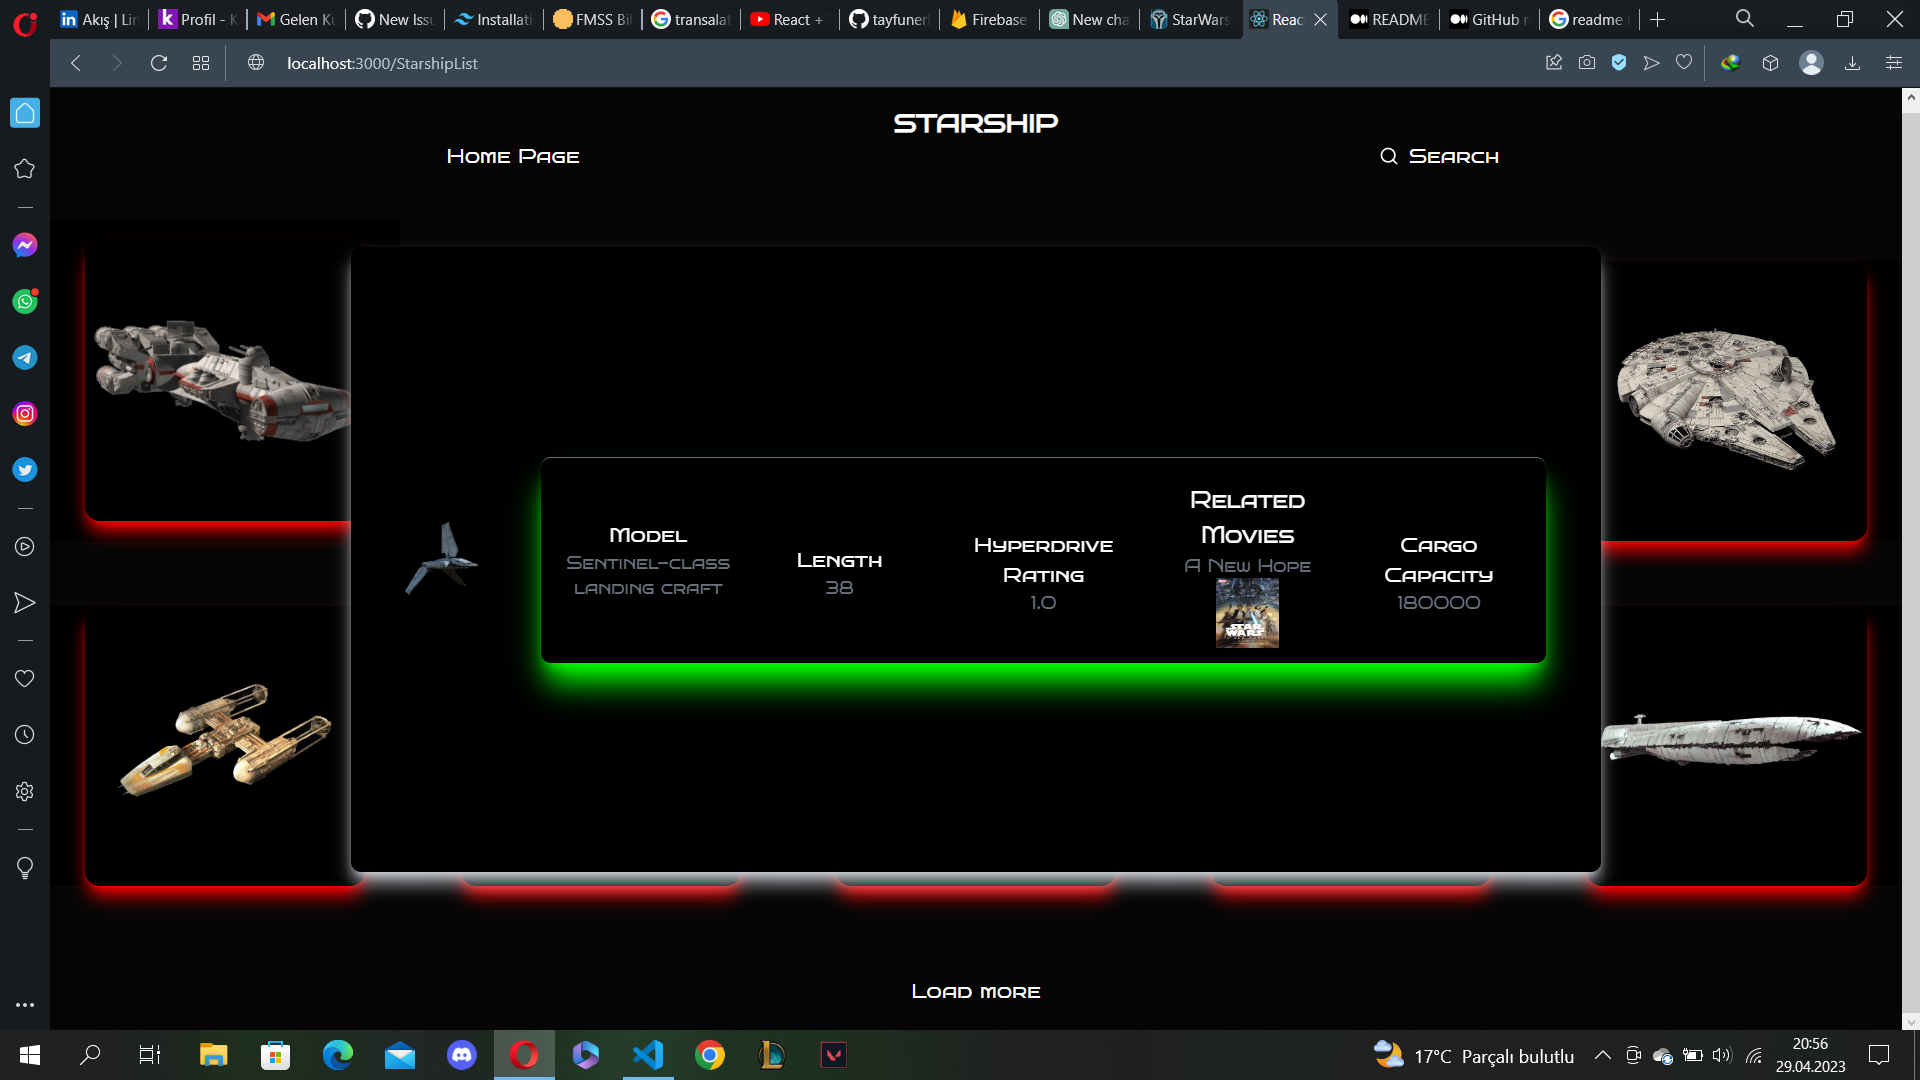Open sidebar three-dots setup menu
This screenshot has width=1920, height=1080.
point(25,1005)
